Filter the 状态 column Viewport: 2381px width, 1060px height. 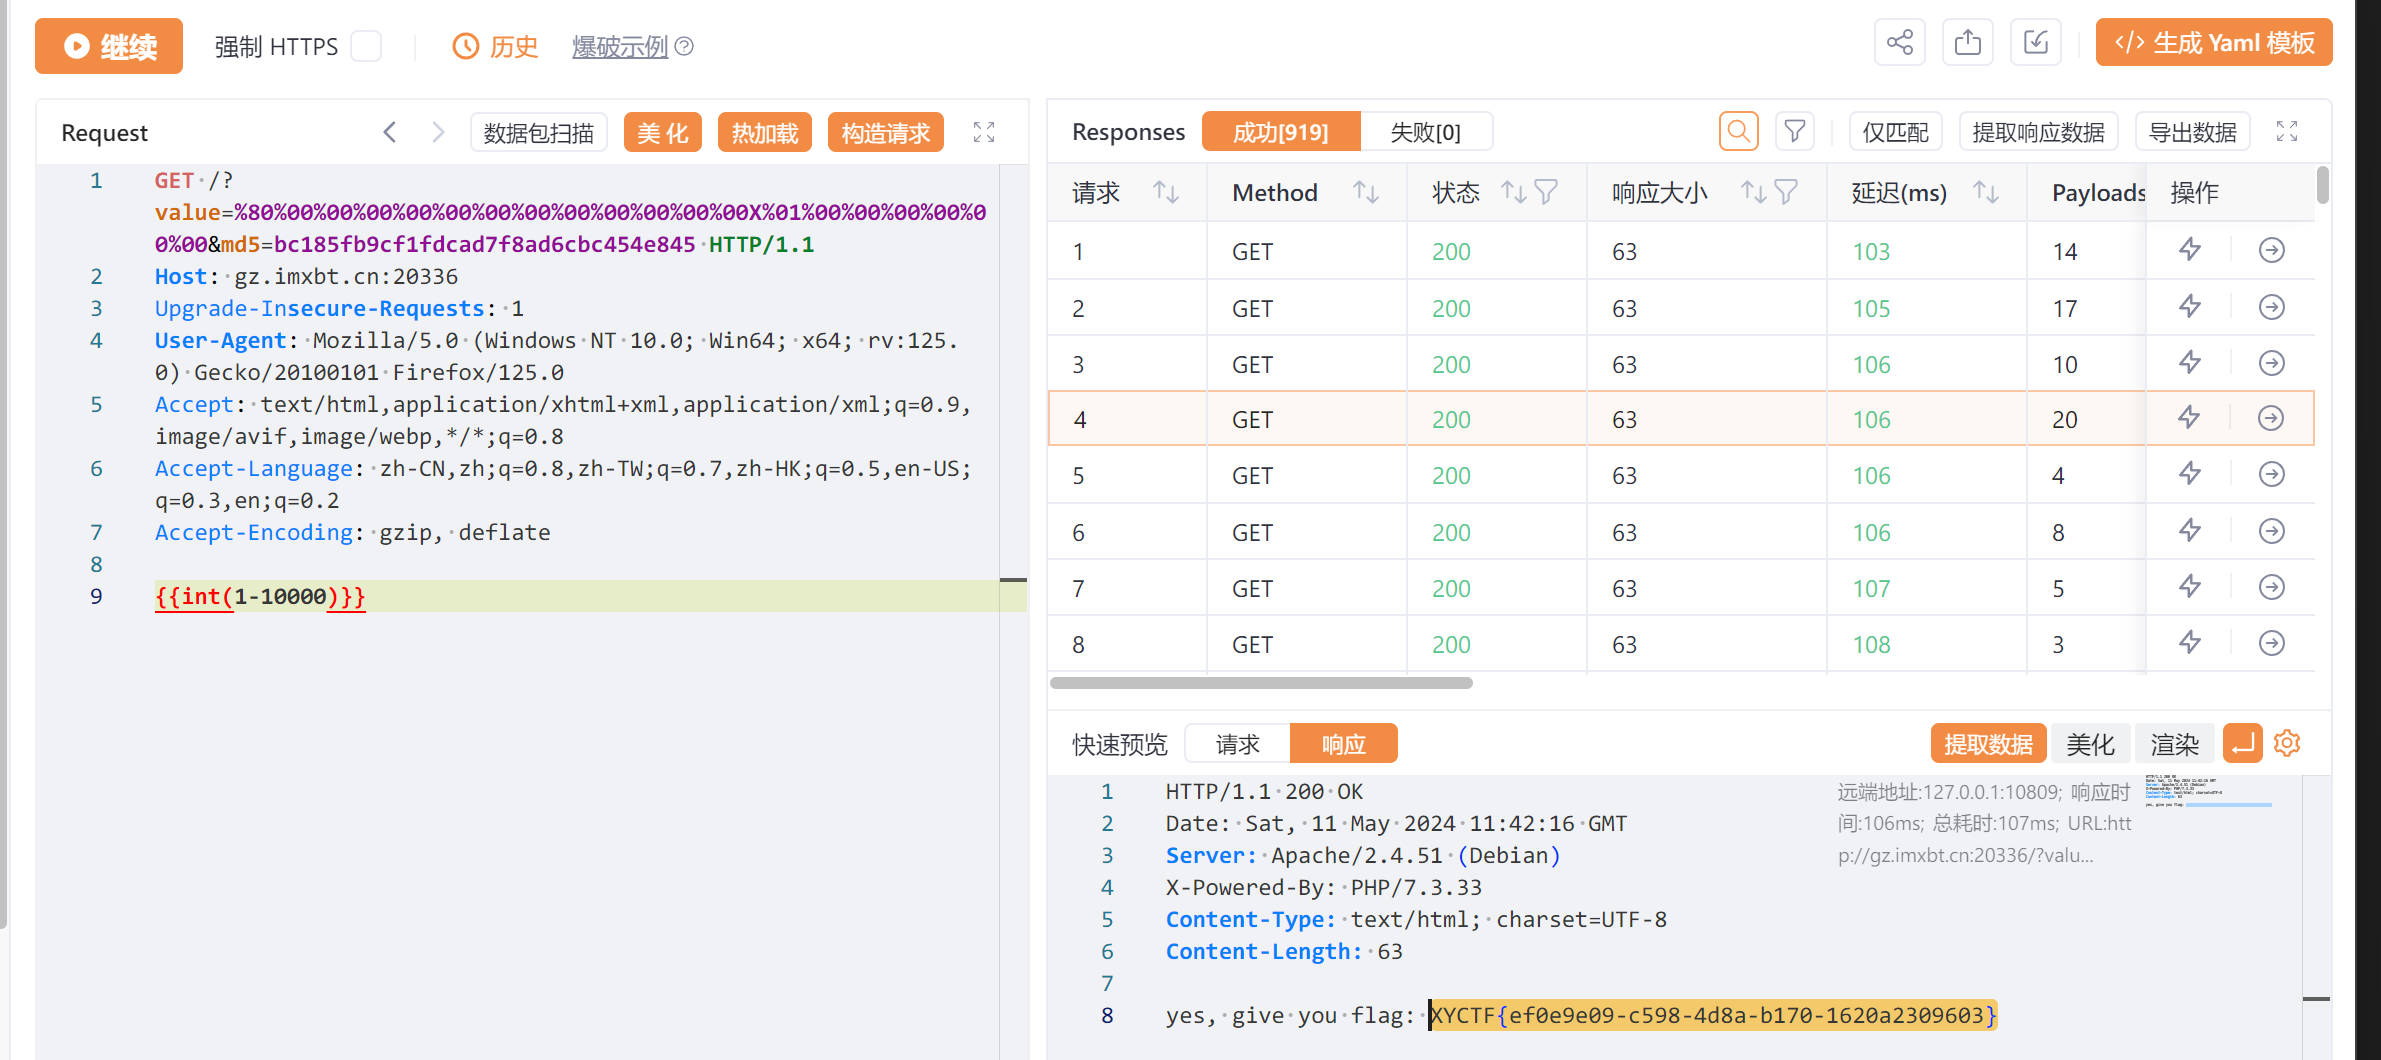coord(1546,192)
